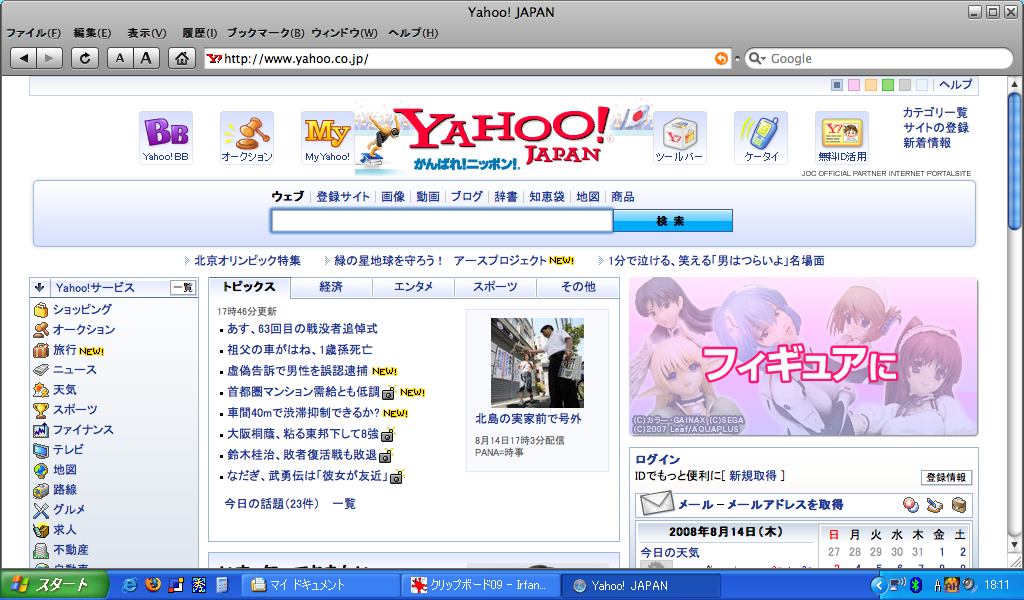Open ファイナンス in the services sidebar

83,430
